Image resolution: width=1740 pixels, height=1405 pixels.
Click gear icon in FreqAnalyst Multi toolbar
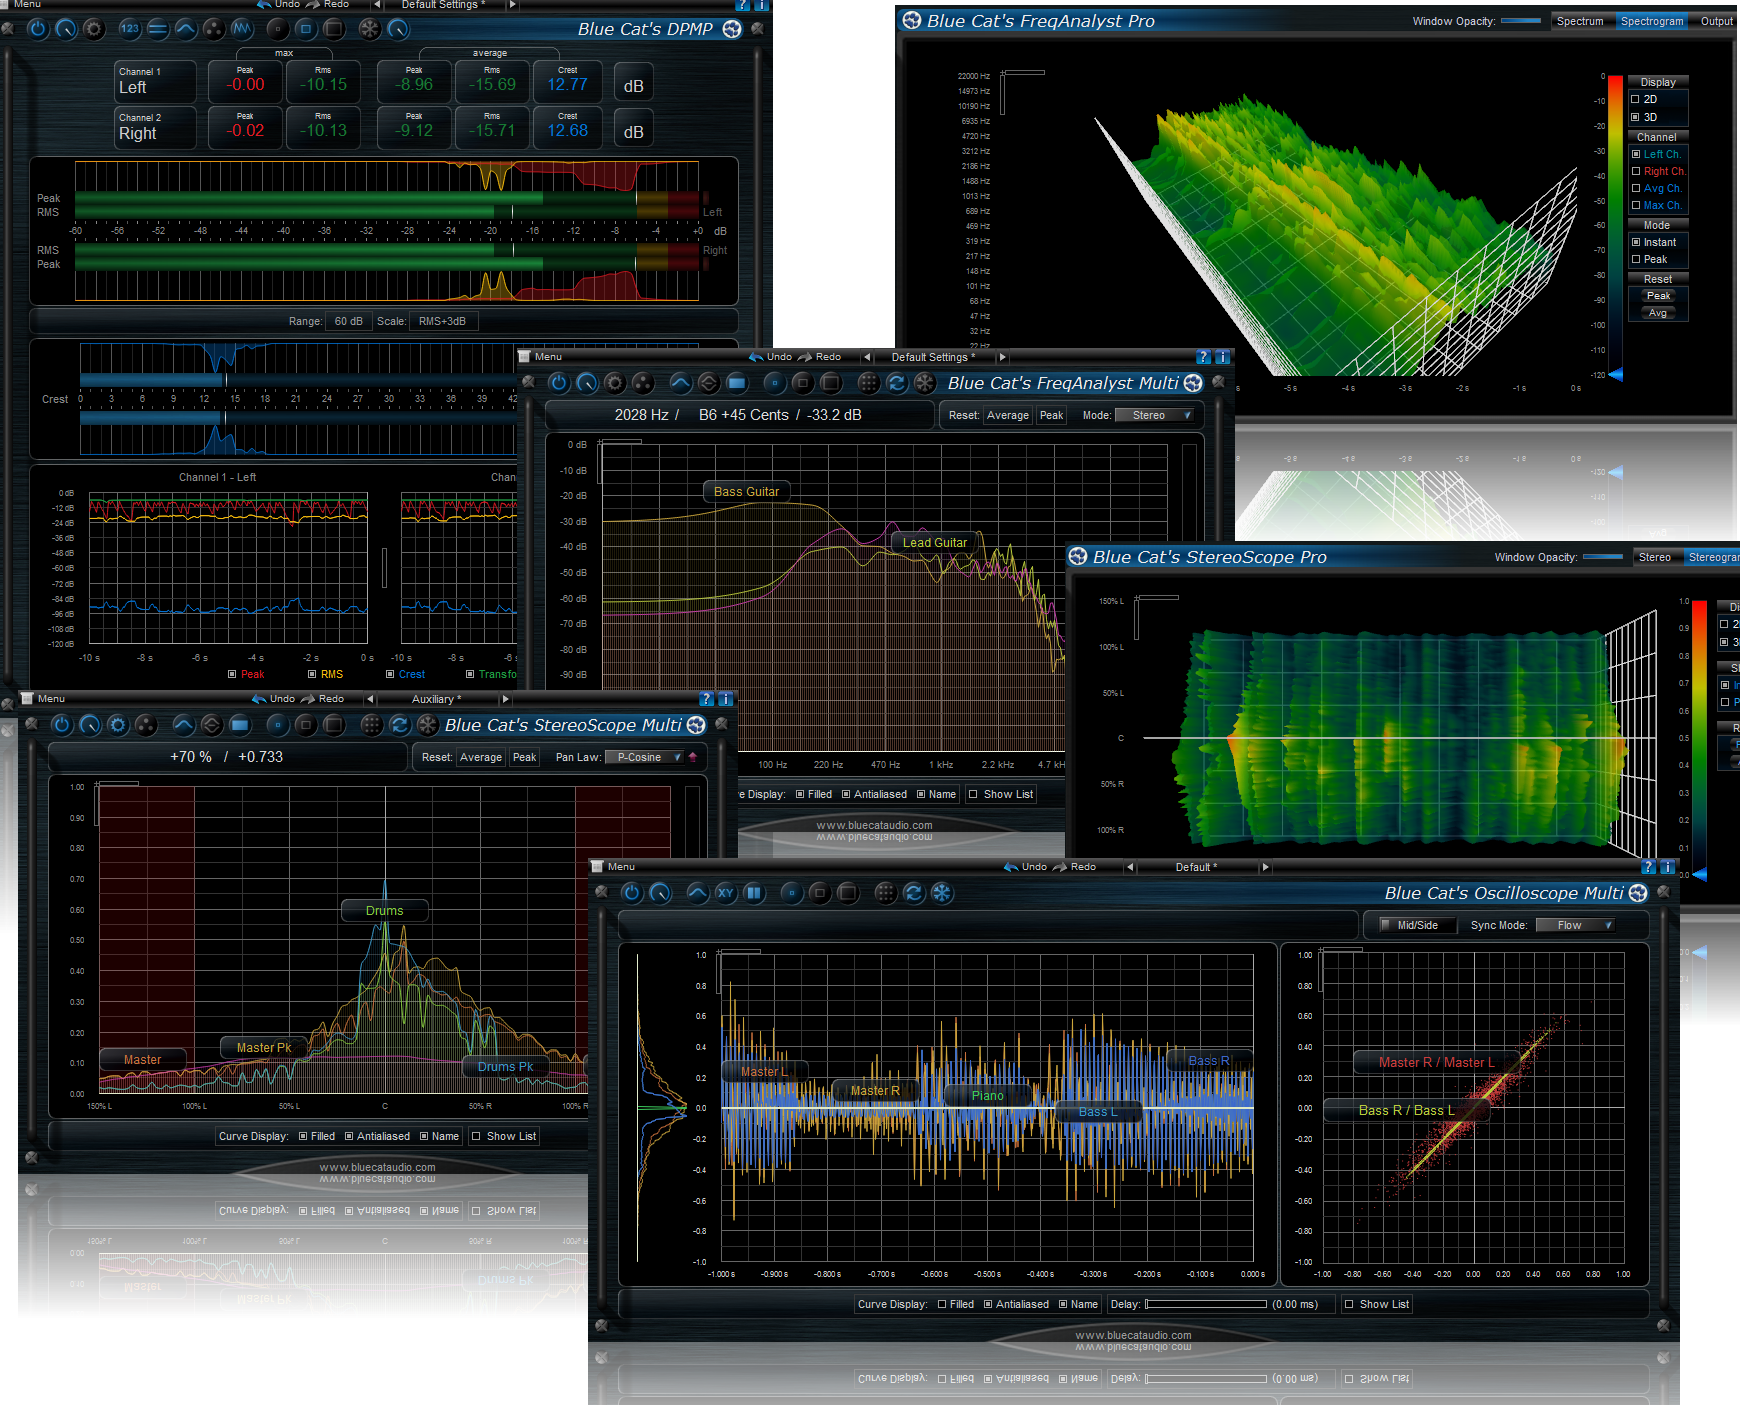pos(615,383)
